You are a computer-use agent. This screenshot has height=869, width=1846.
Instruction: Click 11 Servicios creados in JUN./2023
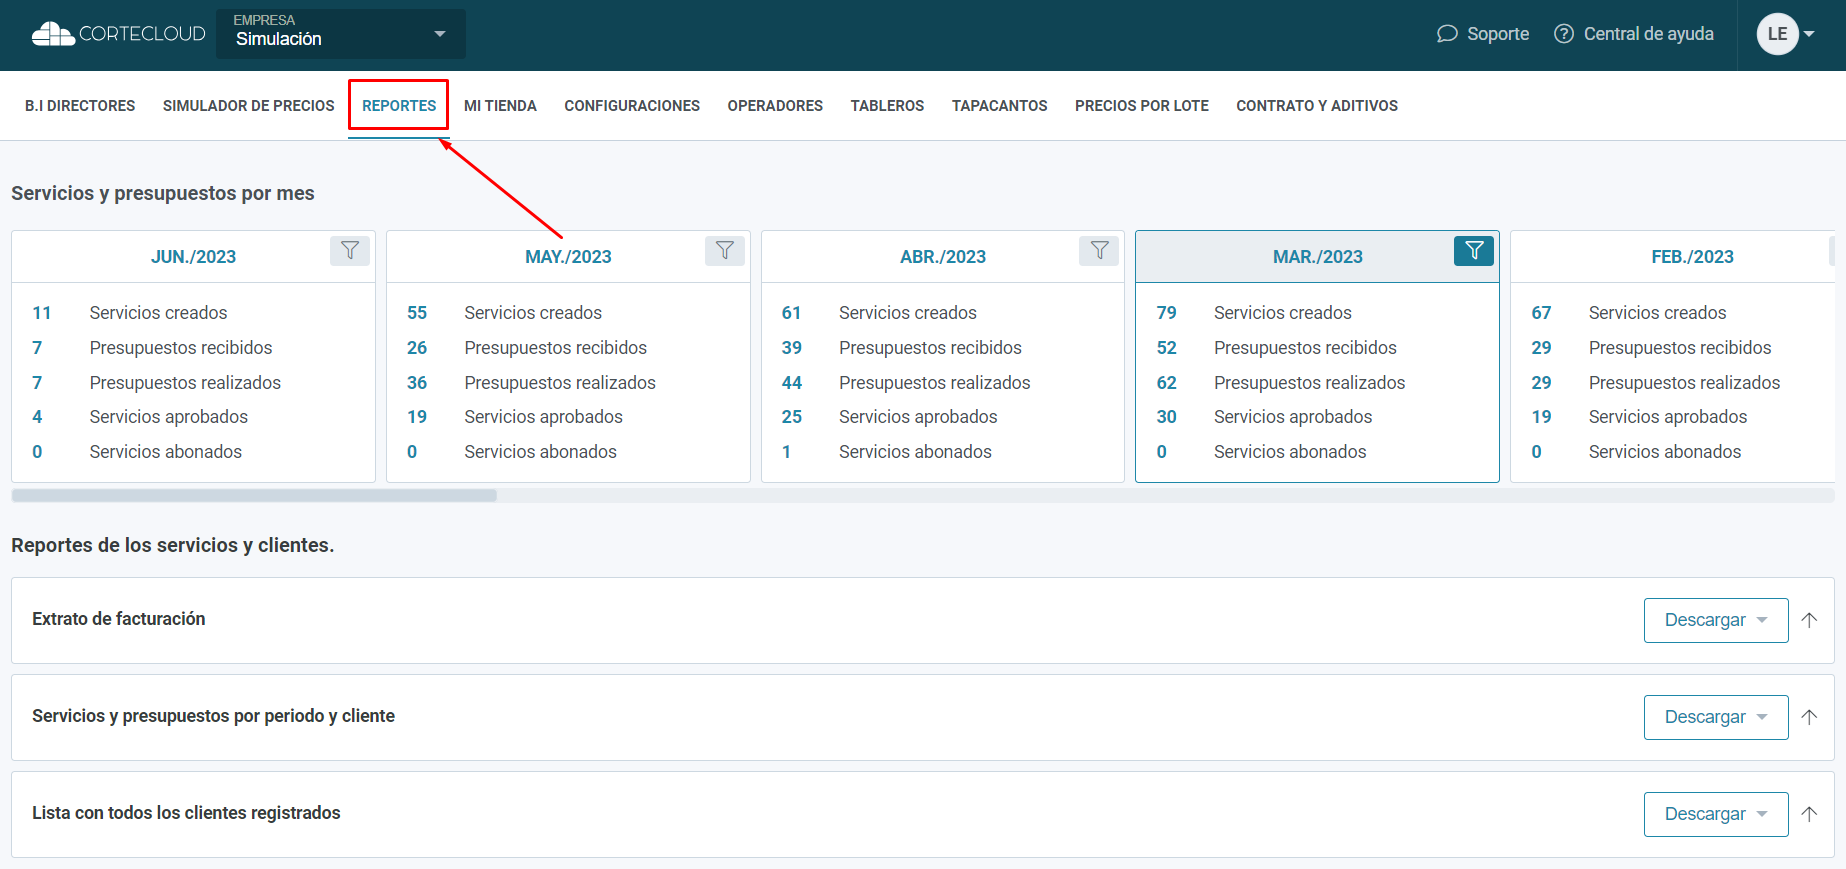pyautogui.click(x=130, y=313)
